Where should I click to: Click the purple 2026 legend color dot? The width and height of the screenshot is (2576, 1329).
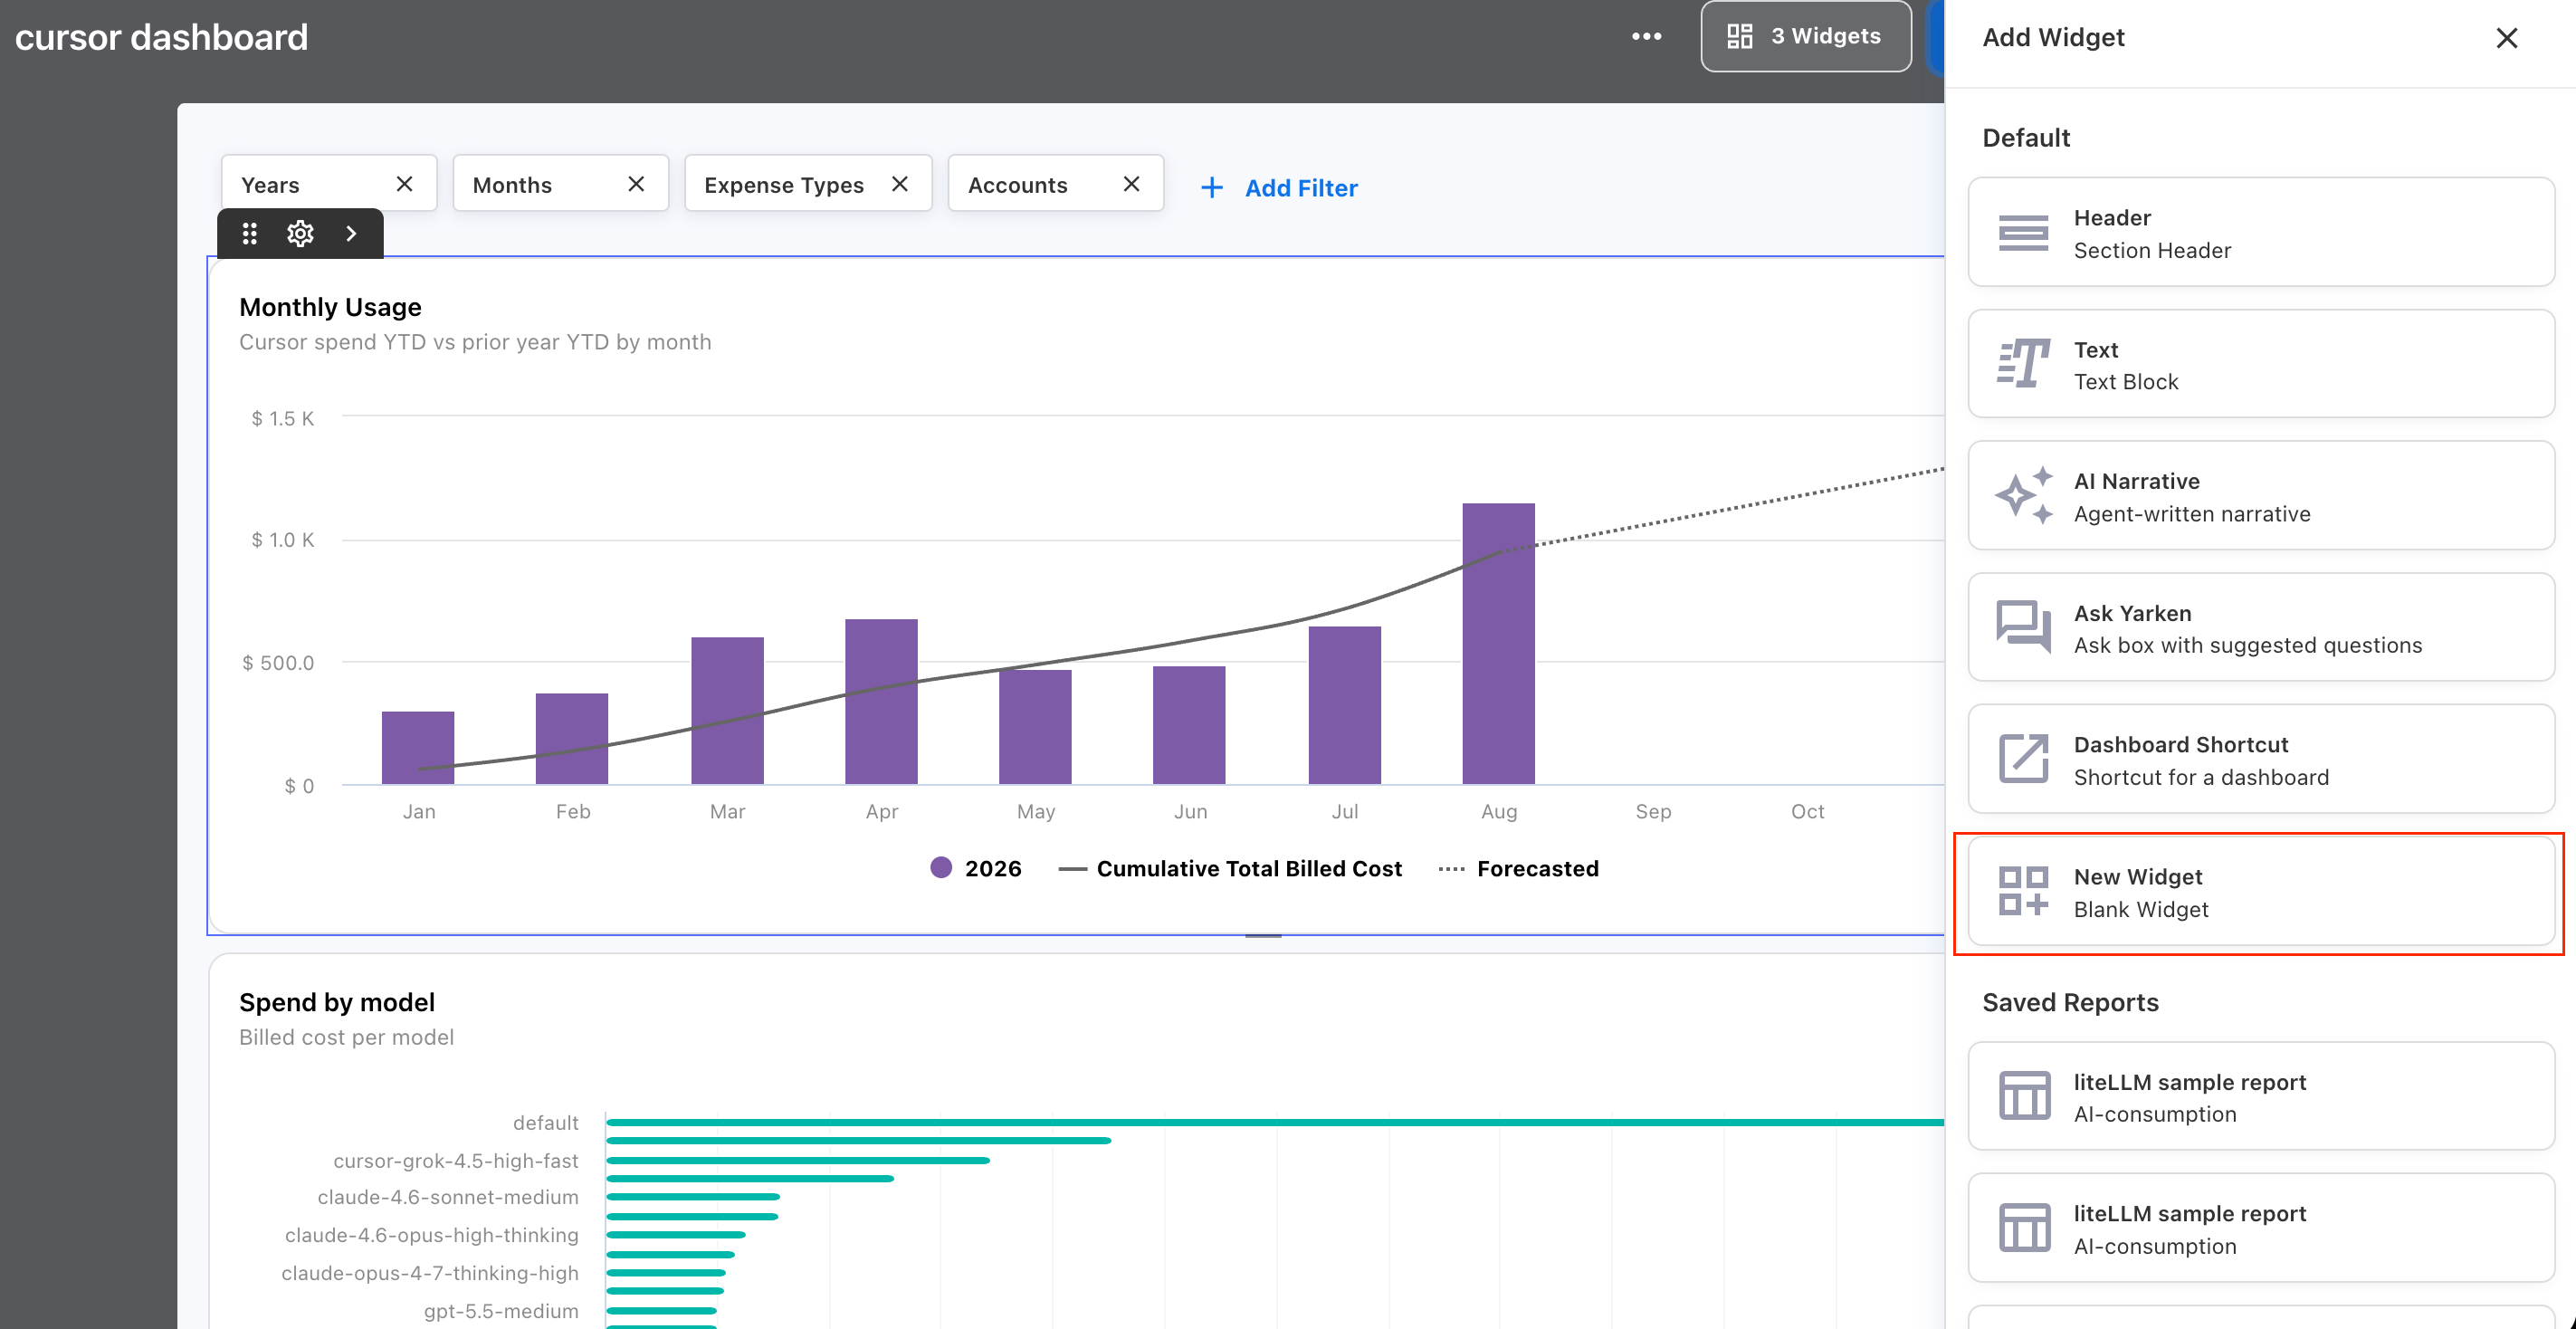(941, 867)
